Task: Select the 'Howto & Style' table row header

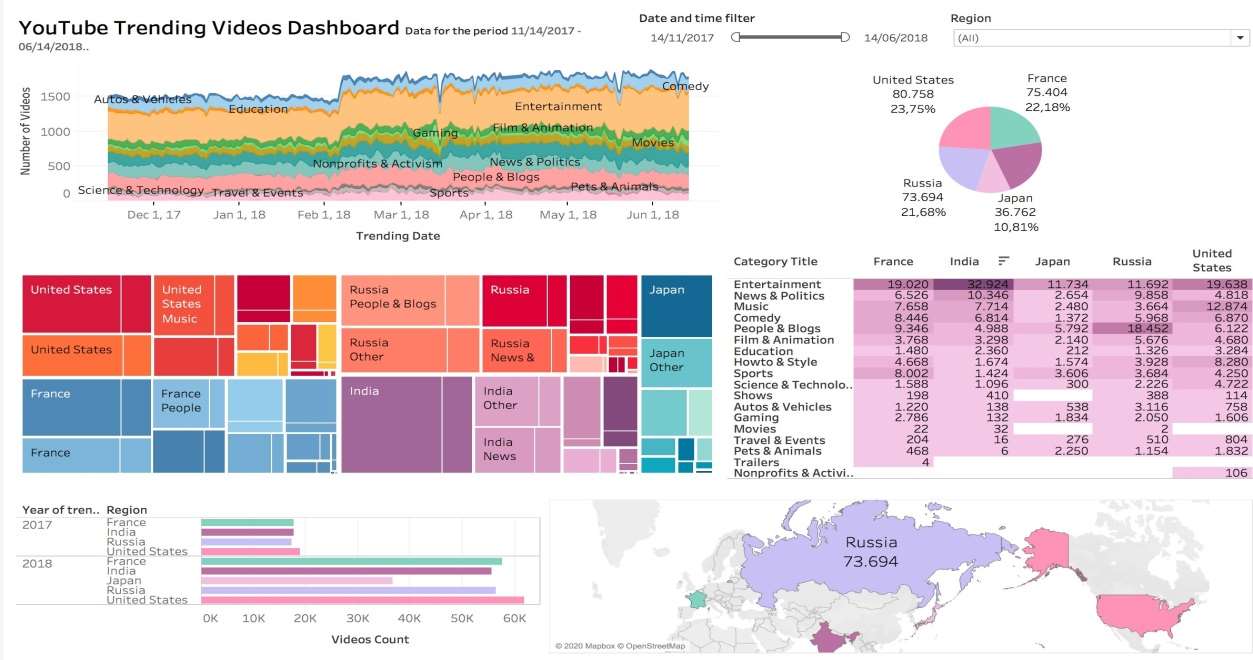Action: [775, 362]
